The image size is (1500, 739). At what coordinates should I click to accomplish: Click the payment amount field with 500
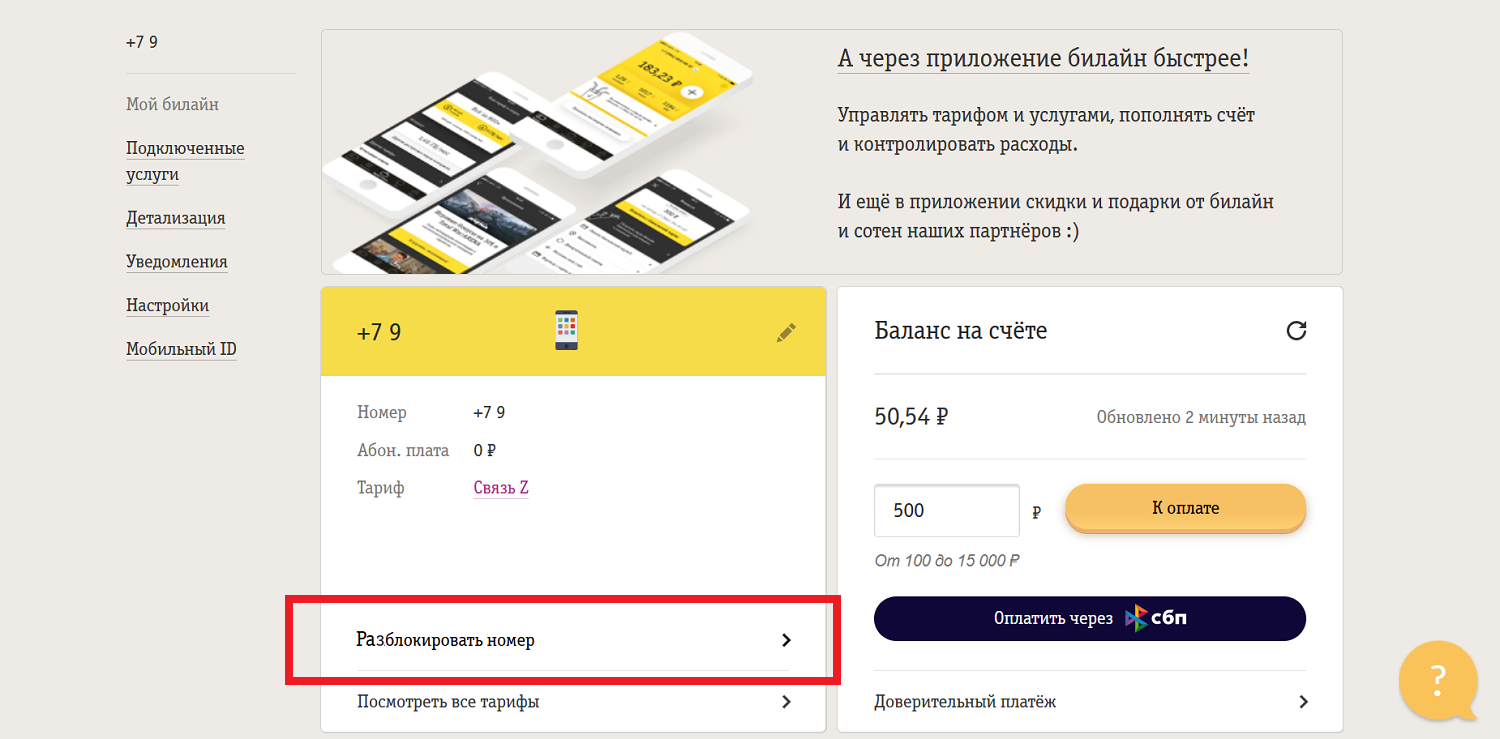pyautogui.click(x=947, y=510)
